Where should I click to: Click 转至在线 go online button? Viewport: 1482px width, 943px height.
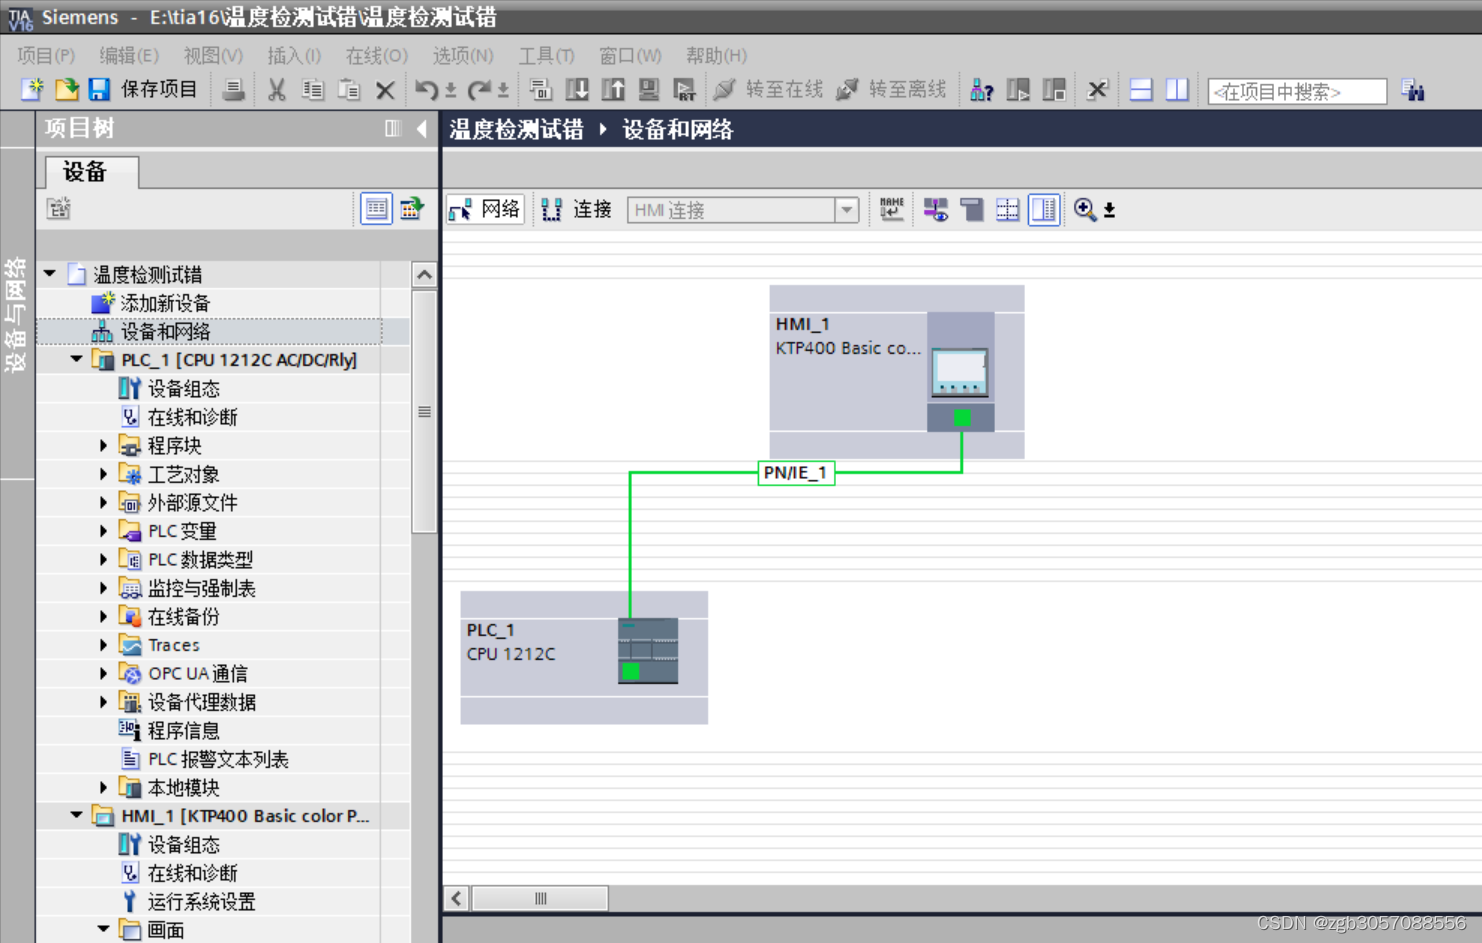coord(768,90)
